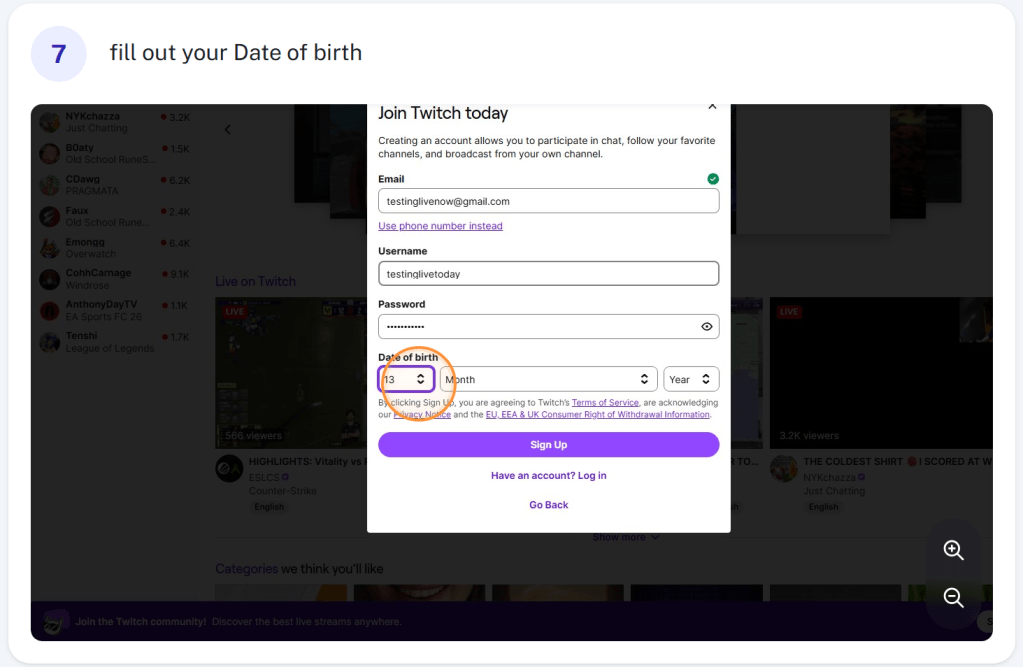Click the ESLCS channel avatar icon
Image resolution: width=1023 pixels, height=667 pixels.
(x=229, y=469)
